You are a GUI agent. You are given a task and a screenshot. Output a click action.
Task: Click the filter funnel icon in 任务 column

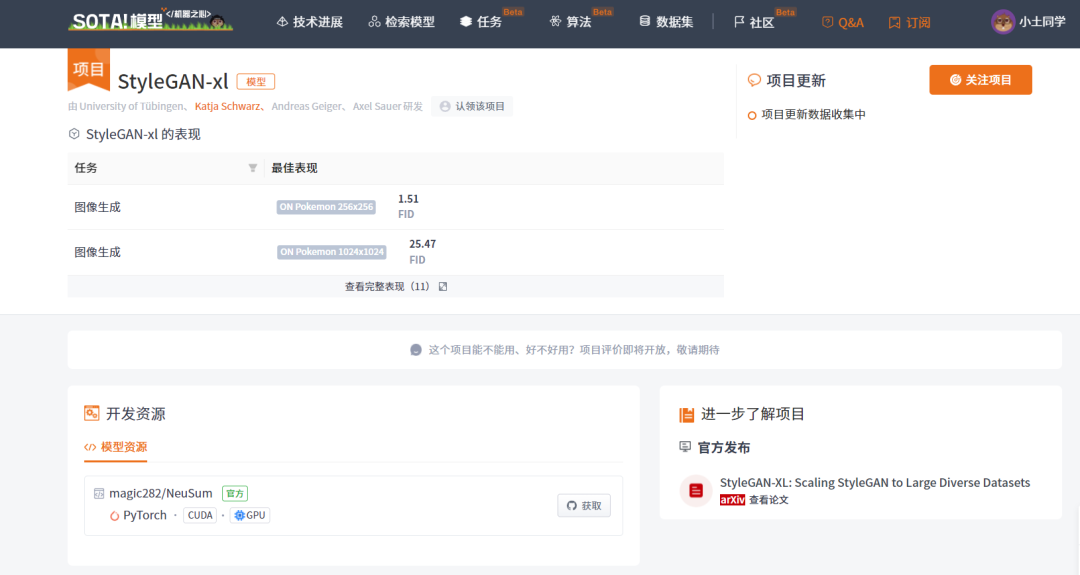[253, 168]
